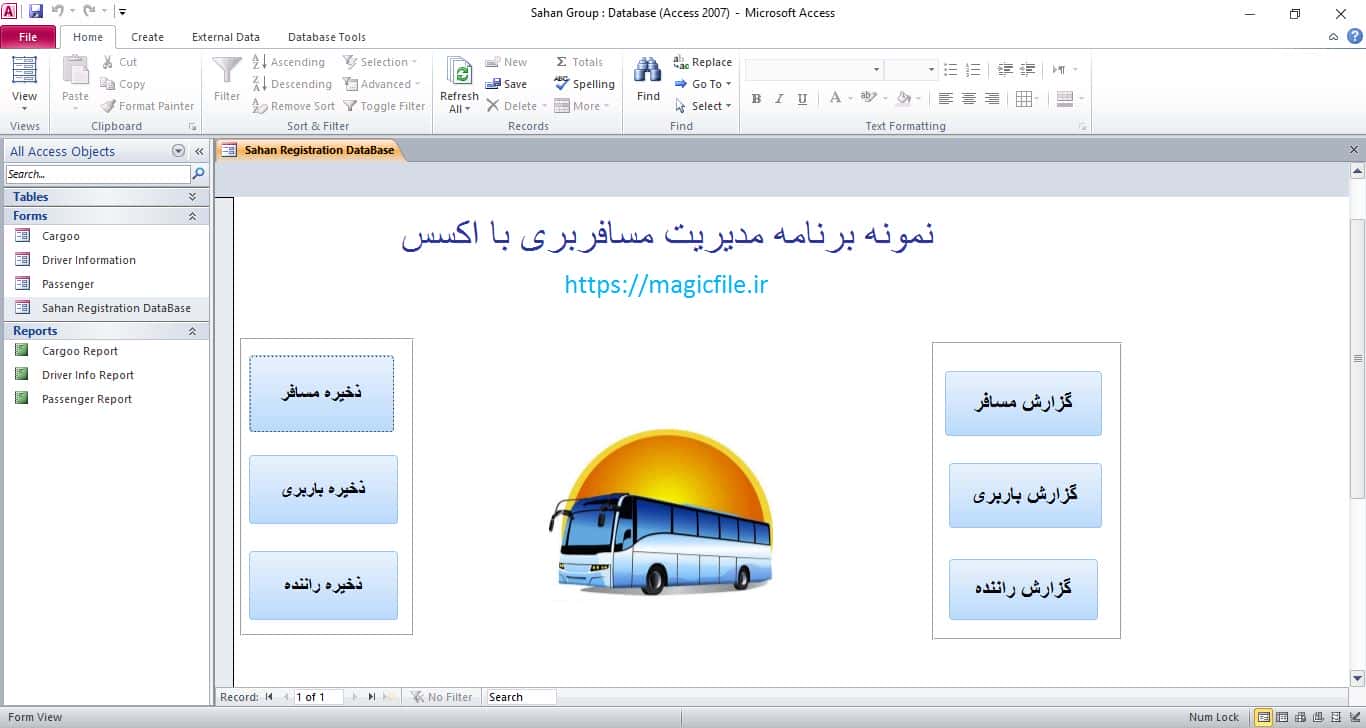
Task: Collapse the navigation pane with shutter button
Action: (199, 151)
